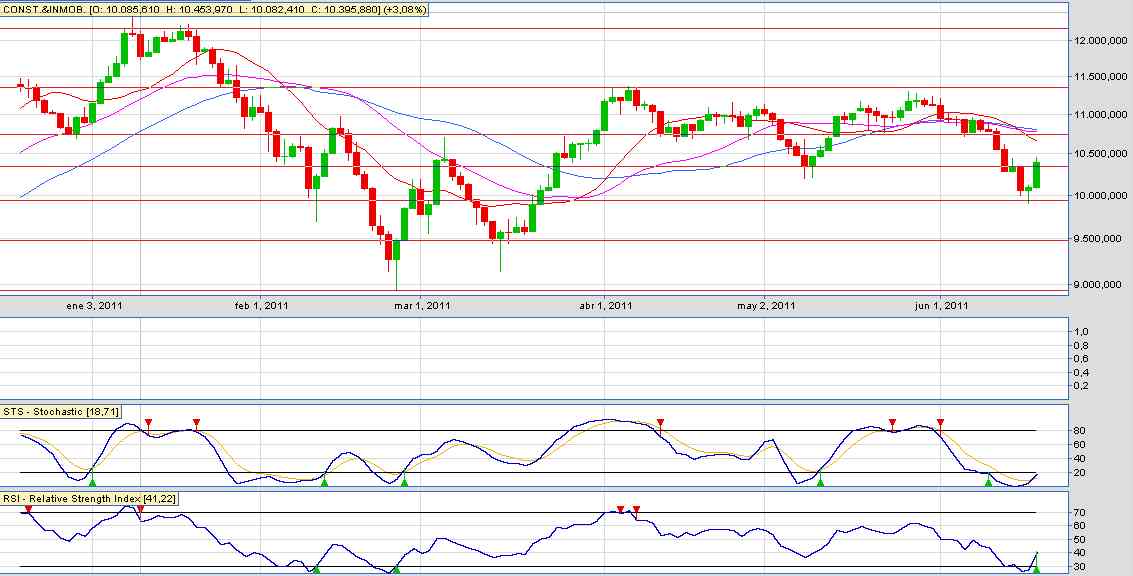Click the jun 1, 2011 date label
Screen dimensions: 1133x576
[x=941, y=306]
